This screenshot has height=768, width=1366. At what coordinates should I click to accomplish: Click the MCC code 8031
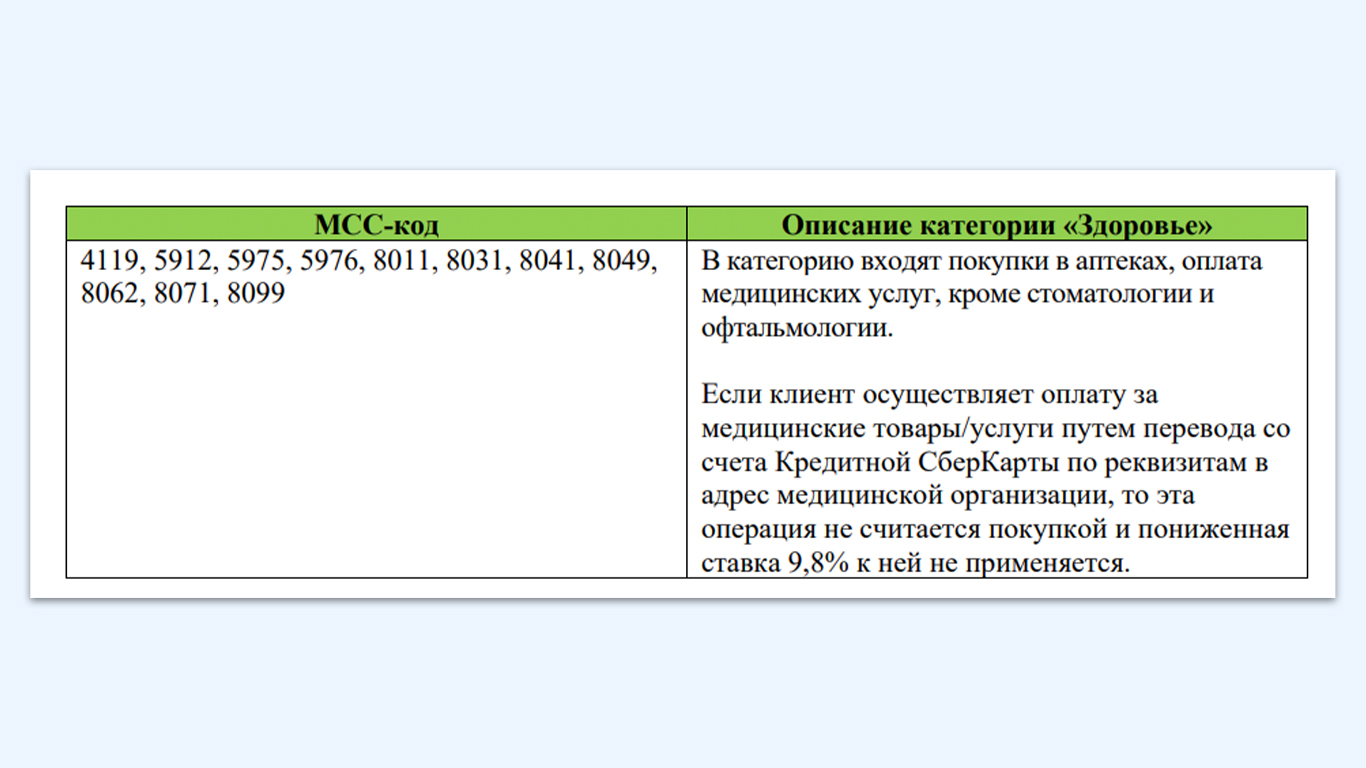point(476,262)
